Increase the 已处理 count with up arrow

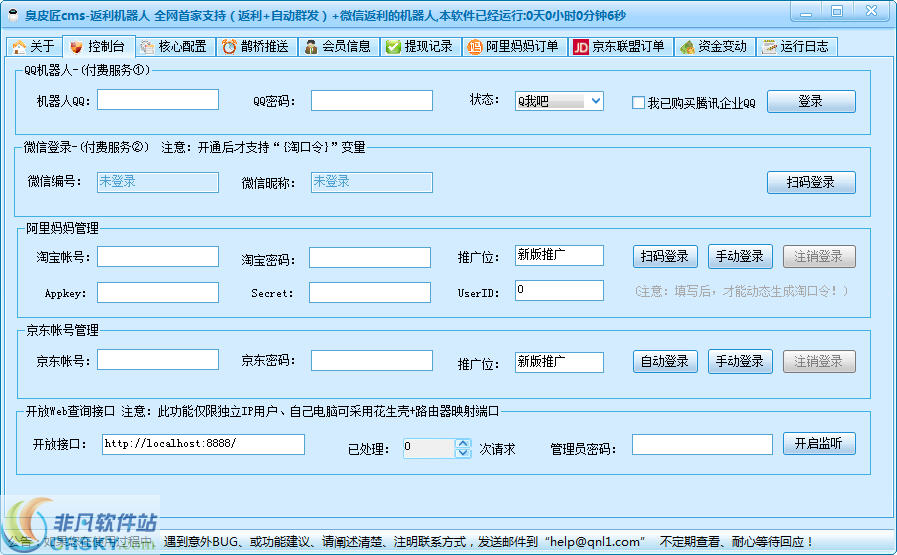(x=463, y=443)
